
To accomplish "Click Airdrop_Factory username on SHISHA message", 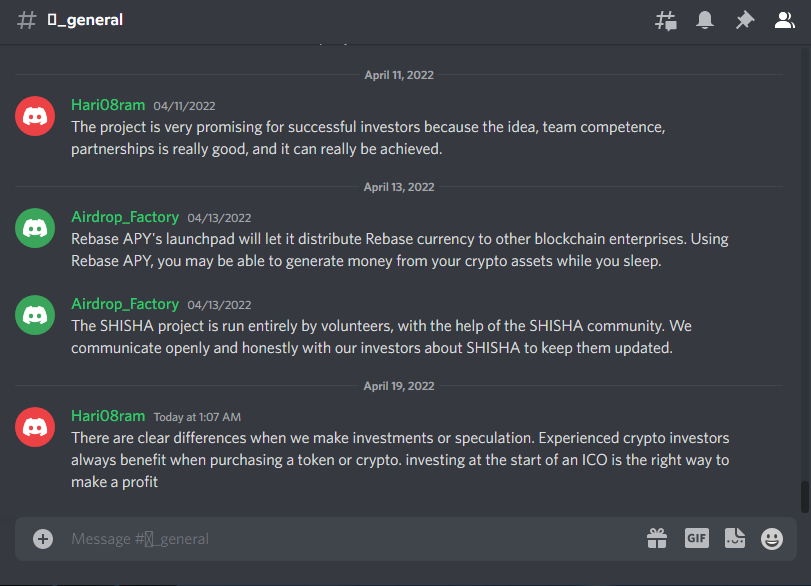I will click(x=125, y=304).
